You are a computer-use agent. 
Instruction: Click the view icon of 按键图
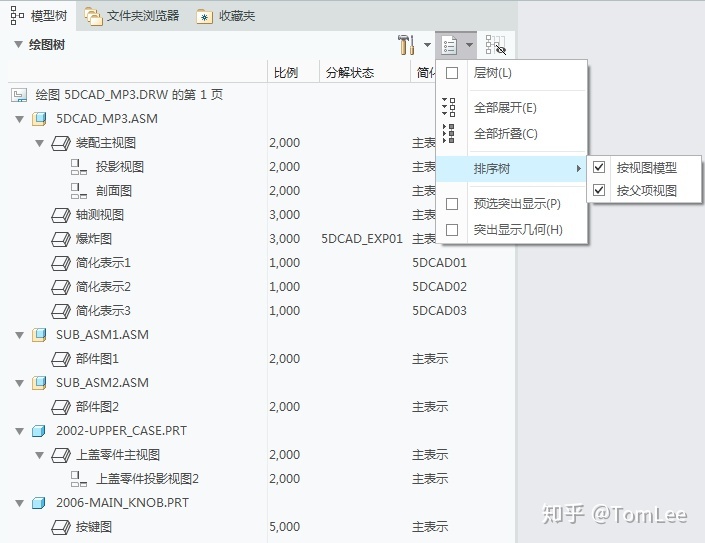[x=61, y=527]
